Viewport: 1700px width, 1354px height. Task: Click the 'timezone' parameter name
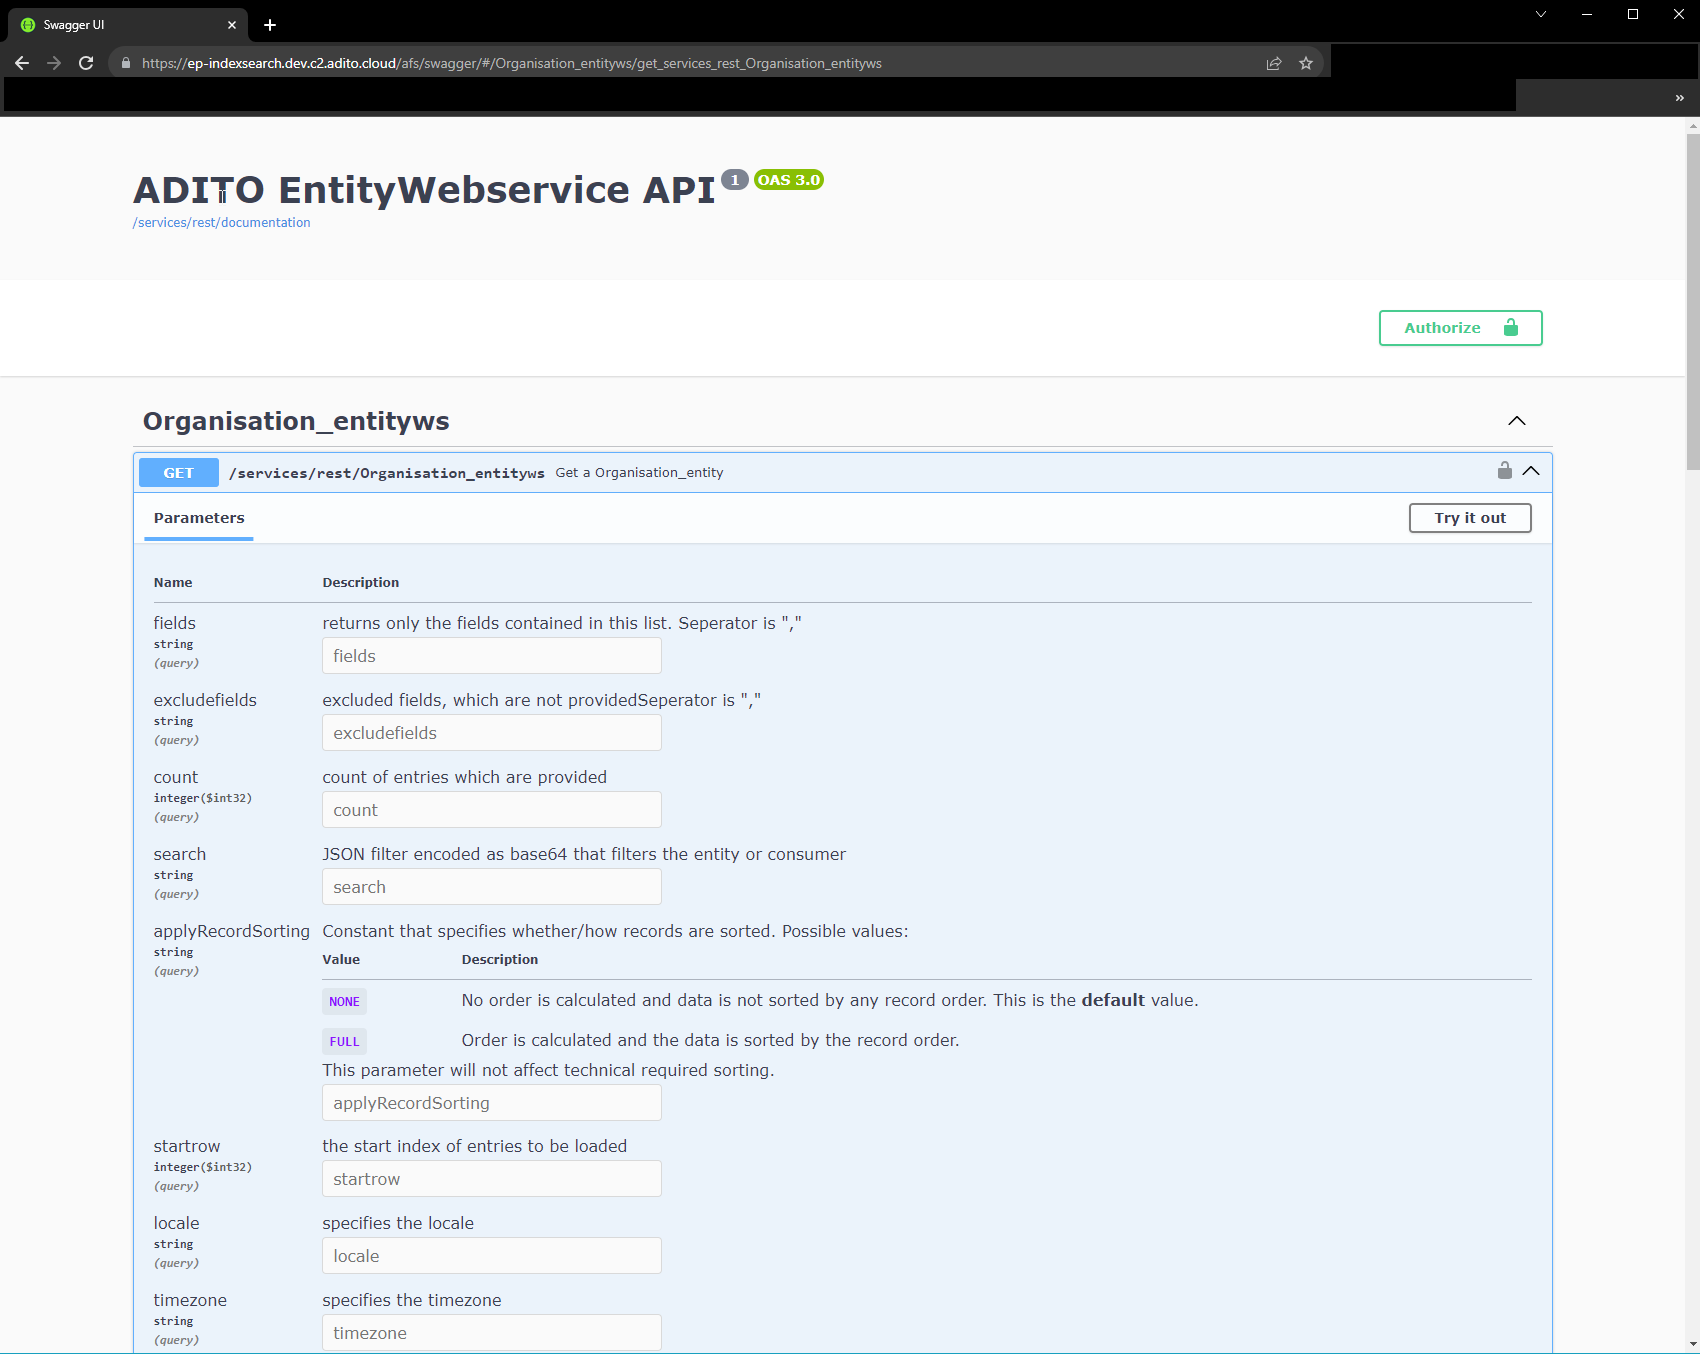[x=190, y=1300]
